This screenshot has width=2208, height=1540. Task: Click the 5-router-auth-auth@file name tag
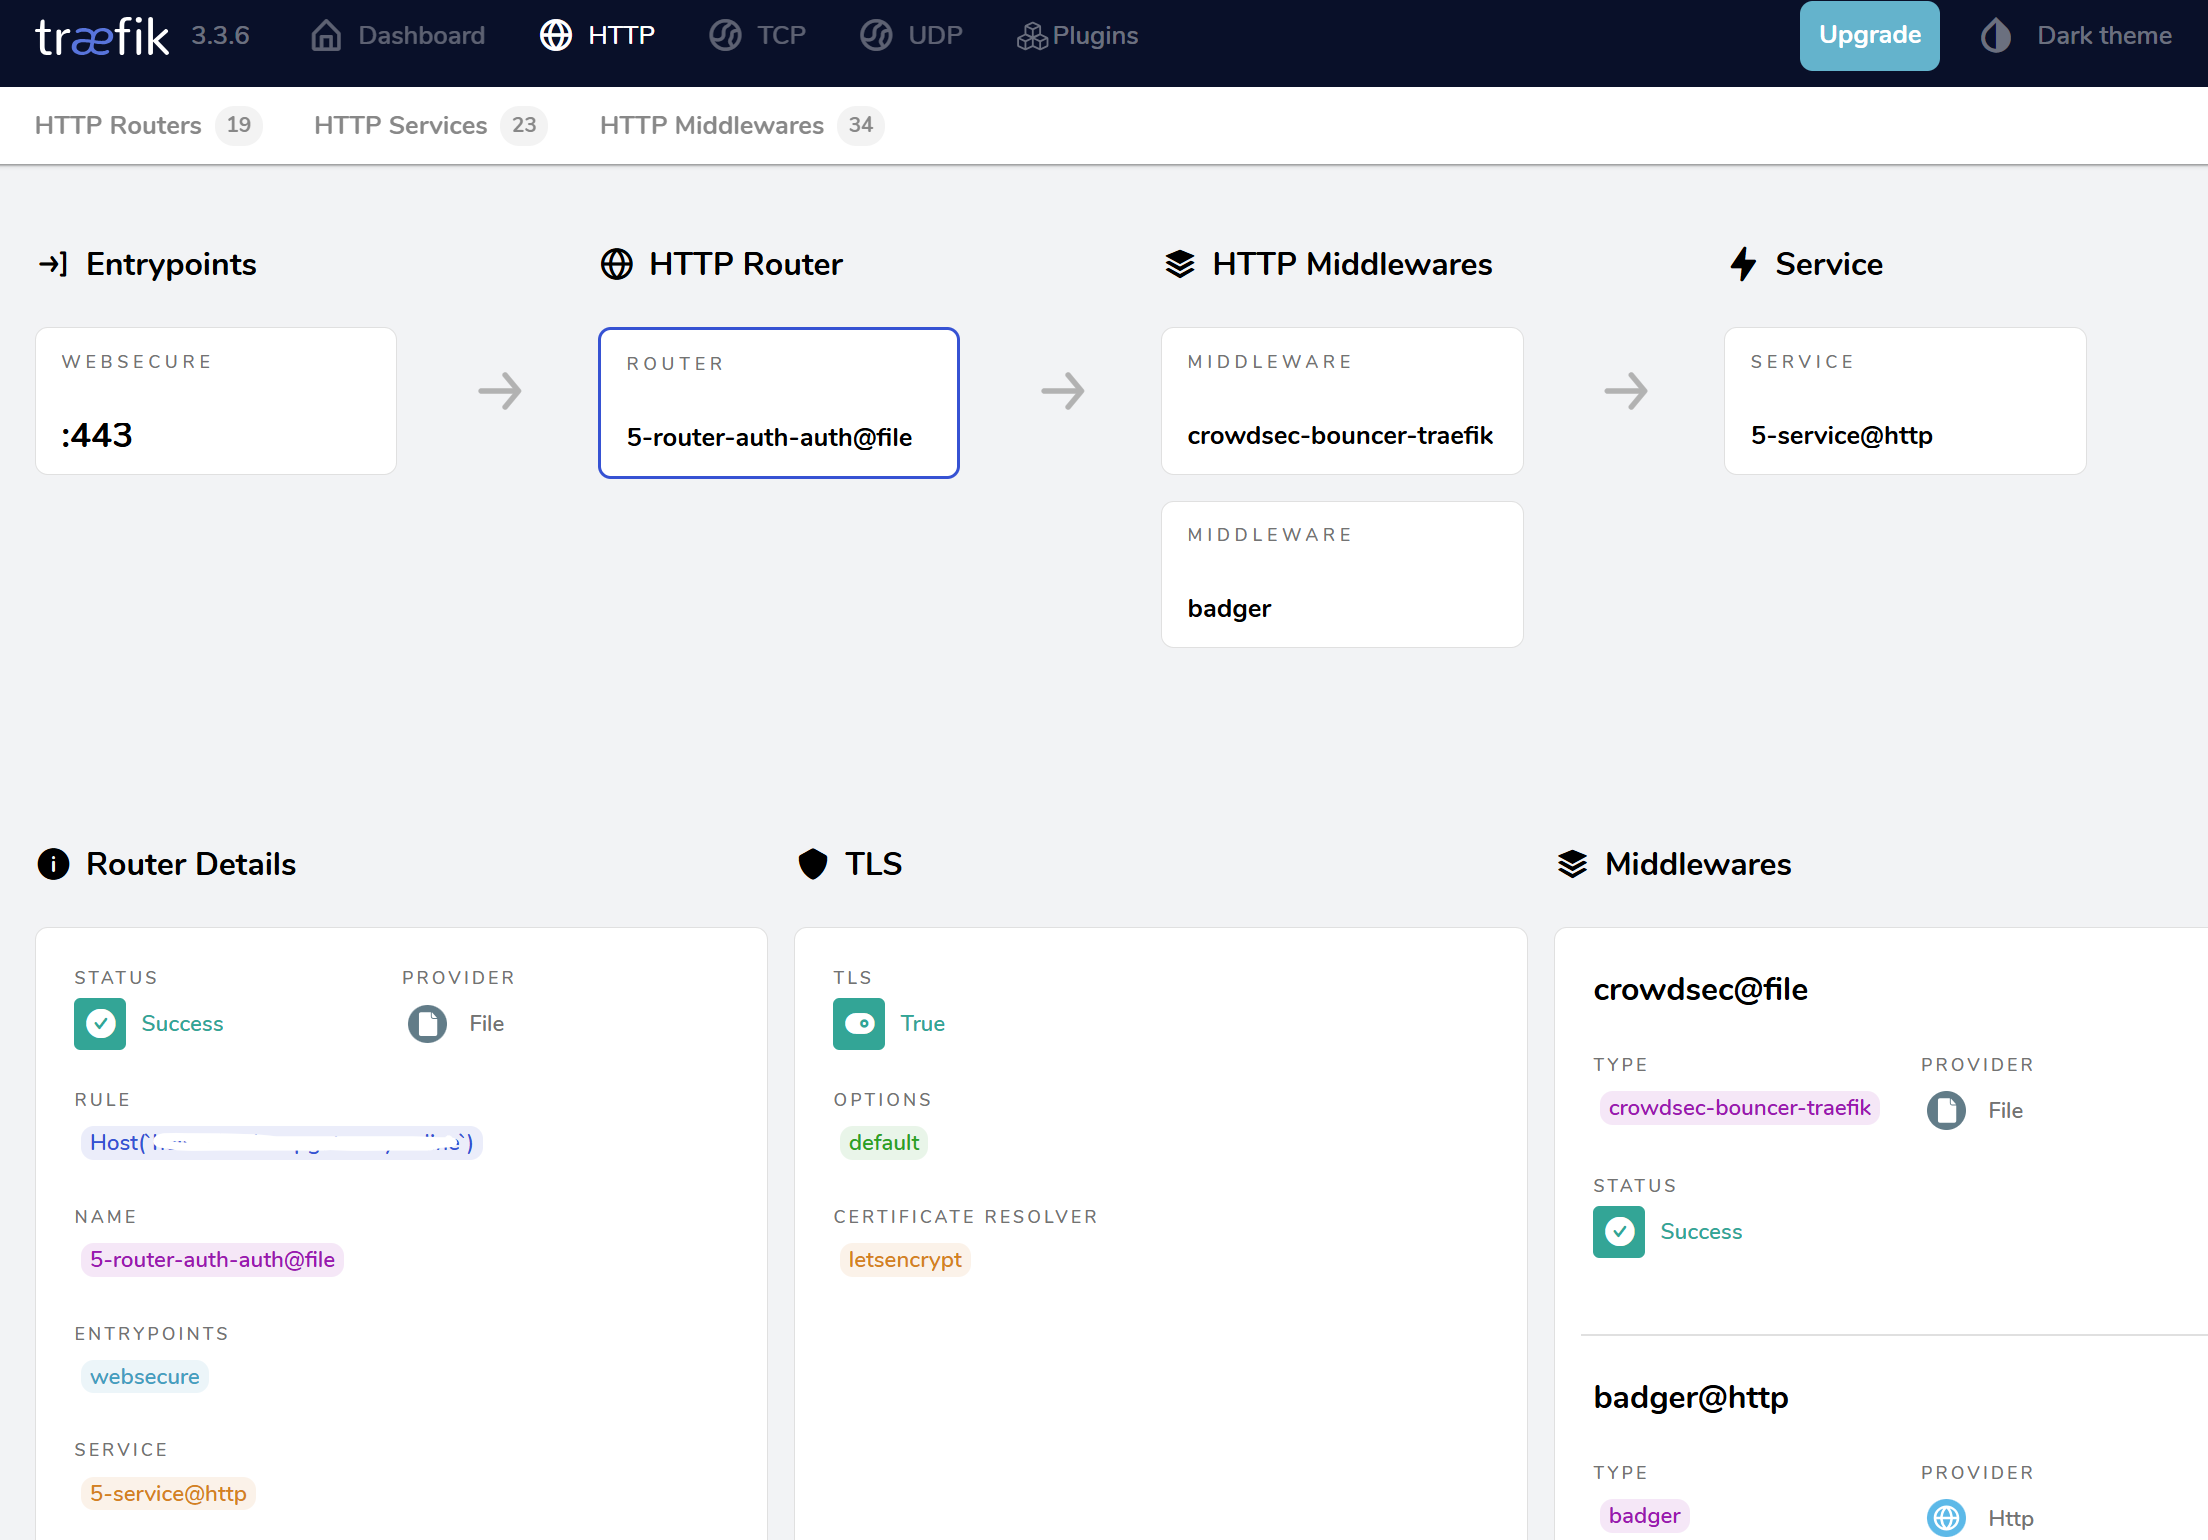[x=212, y=1260]
